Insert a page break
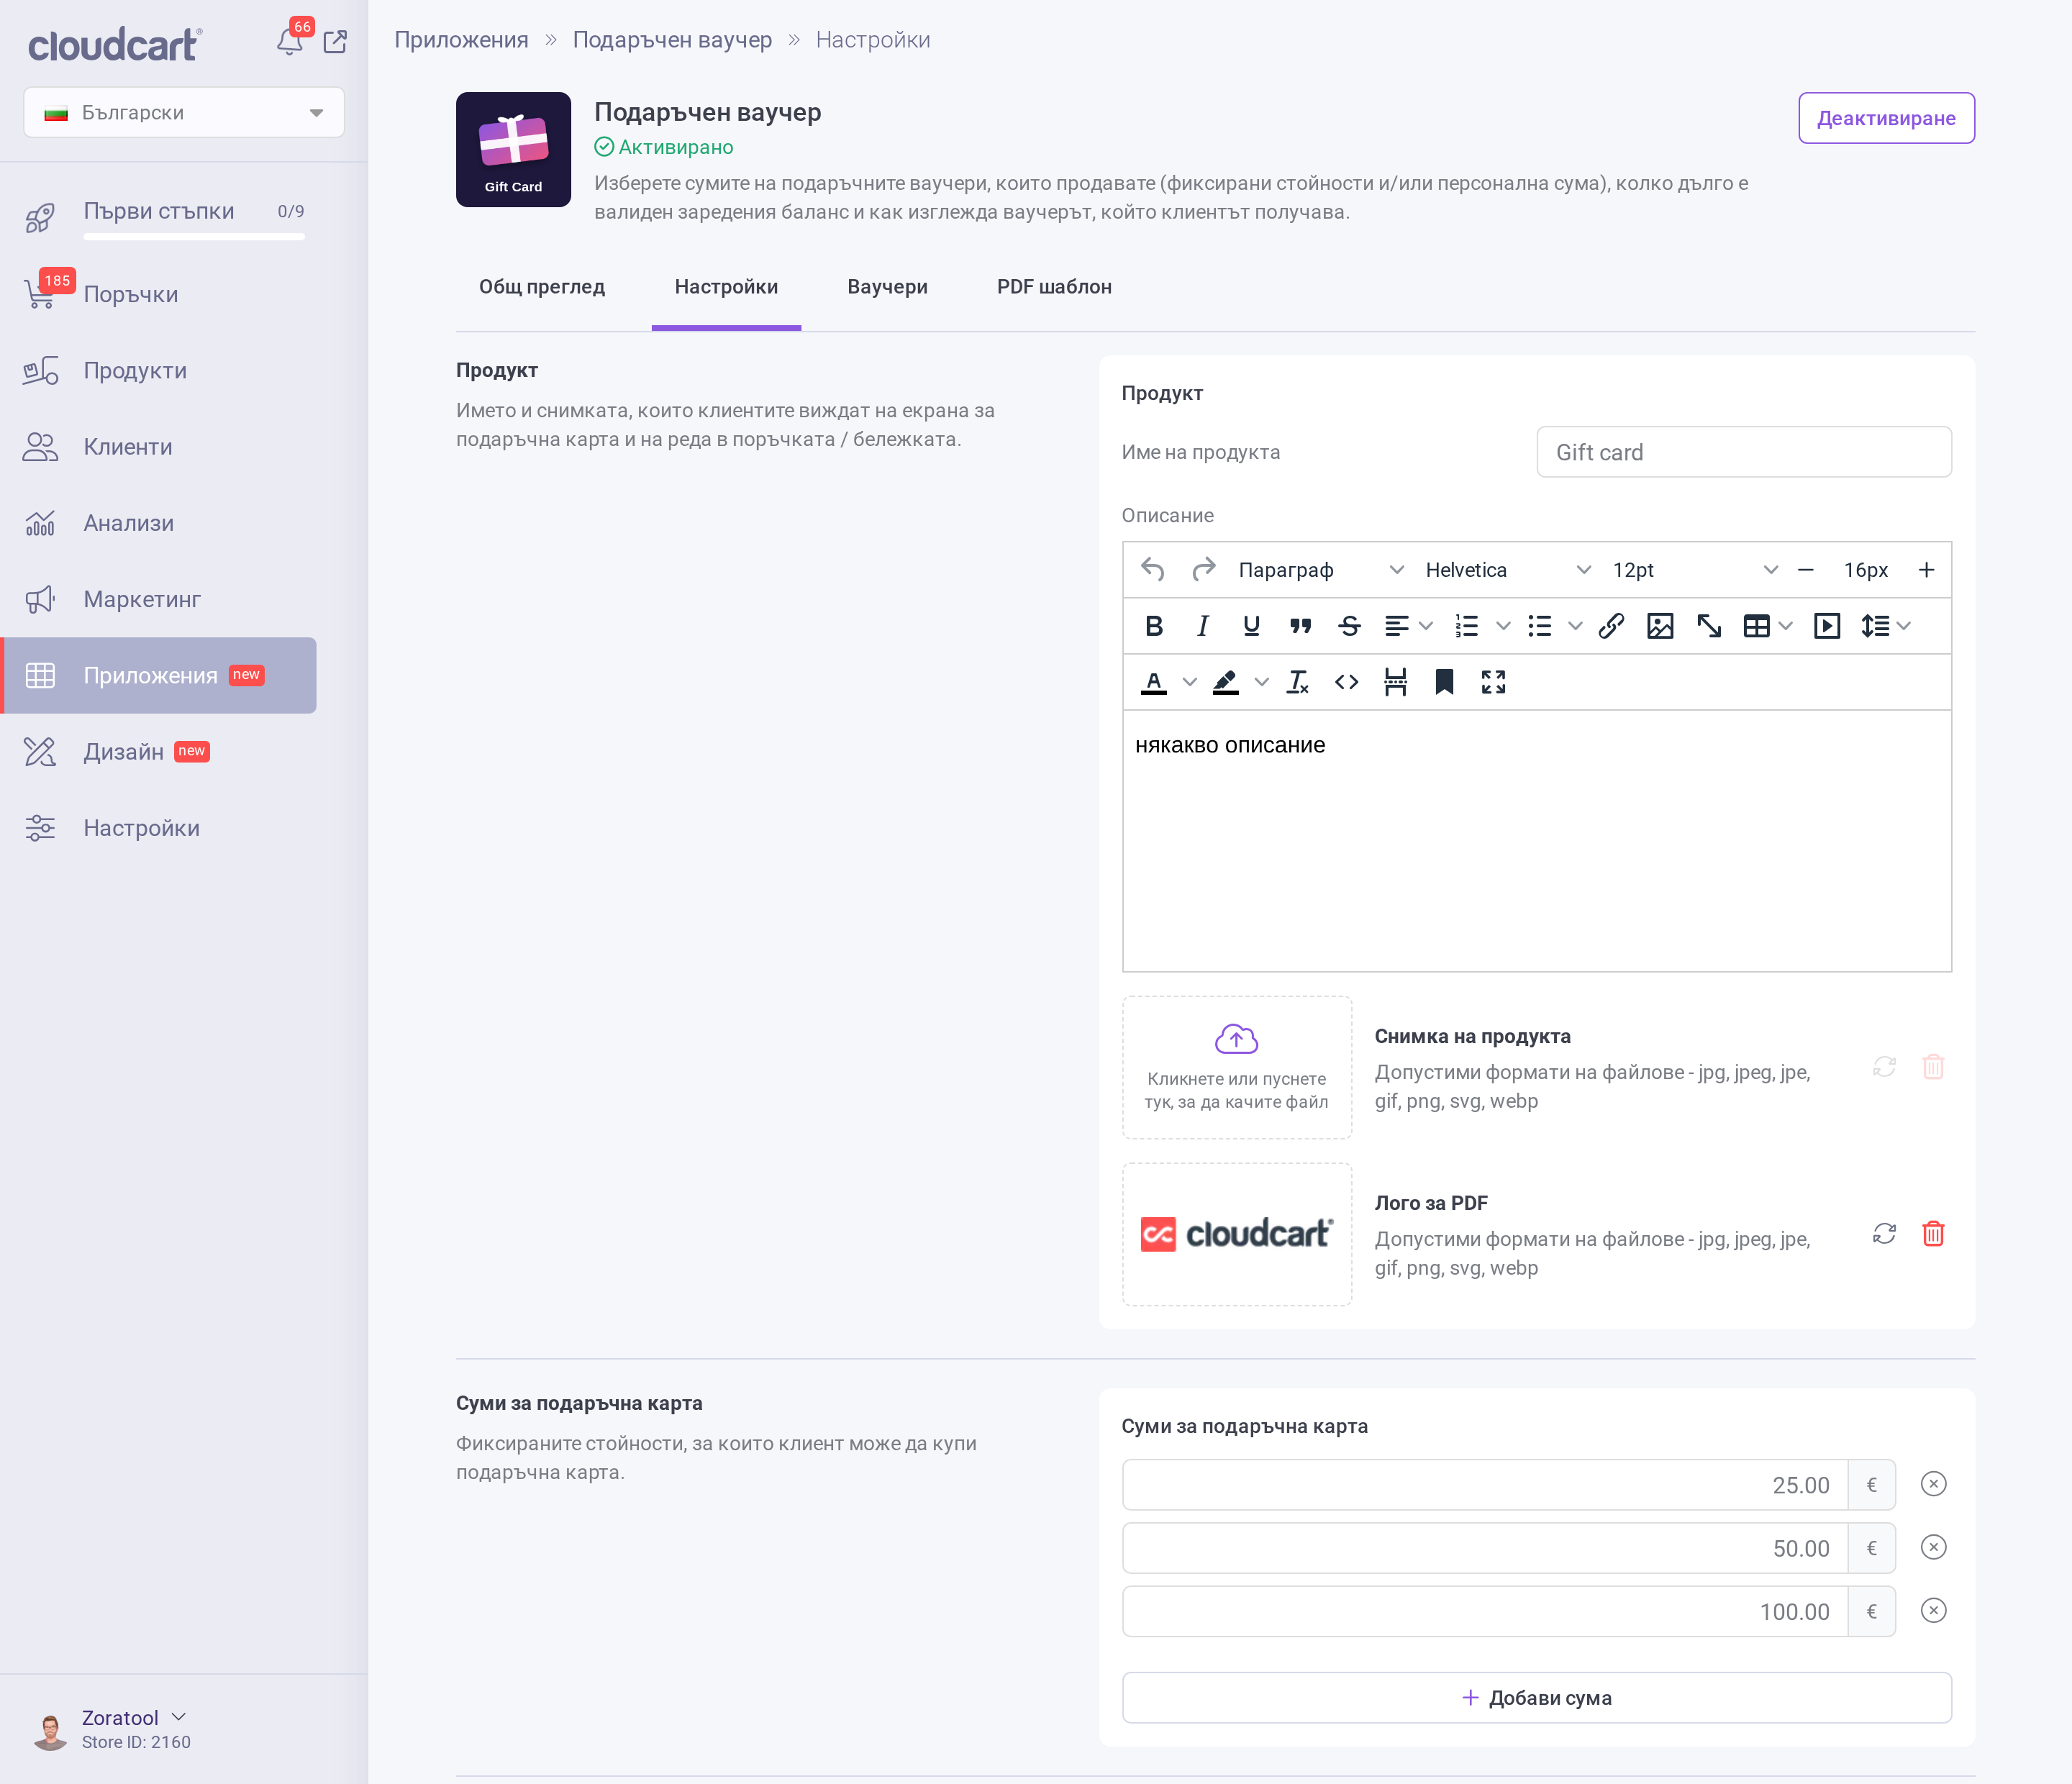This screenshot has height=1784, width=2072. (1396, 682)
